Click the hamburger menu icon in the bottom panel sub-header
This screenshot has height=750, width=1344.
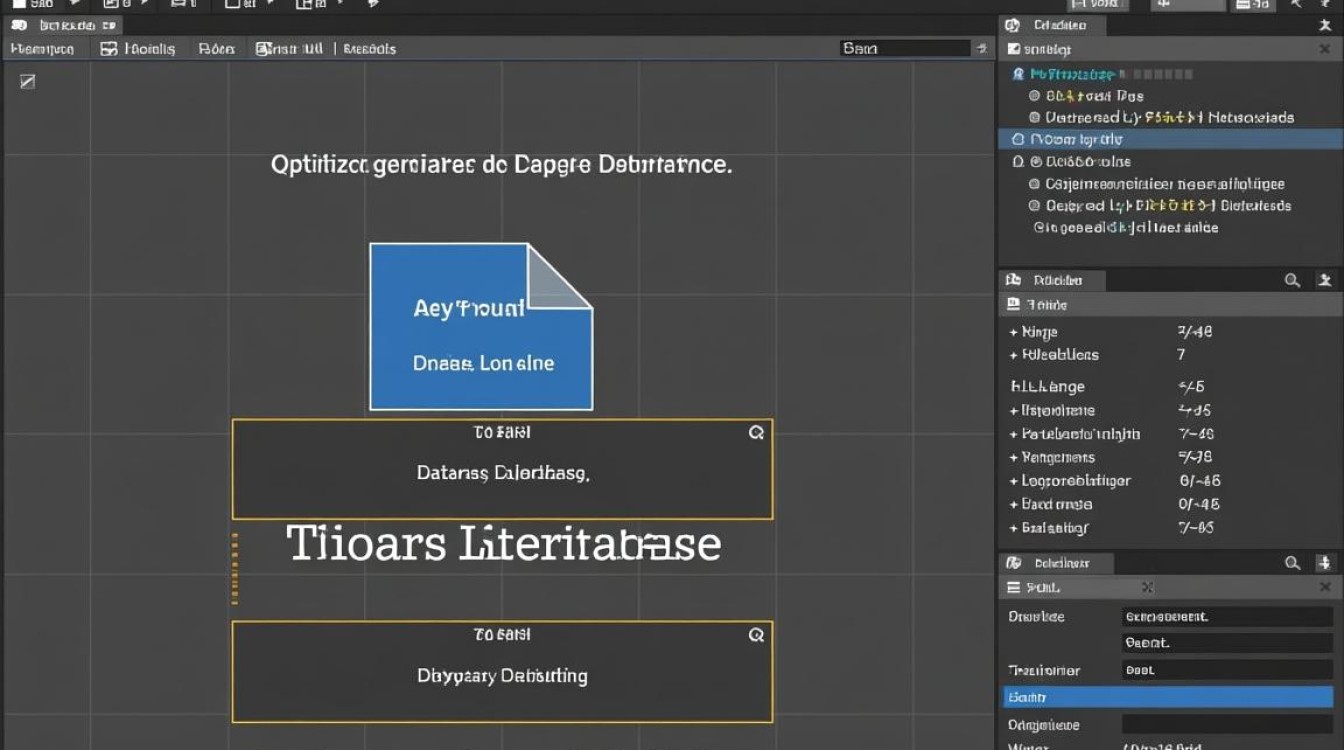[x=1013, y=588]
